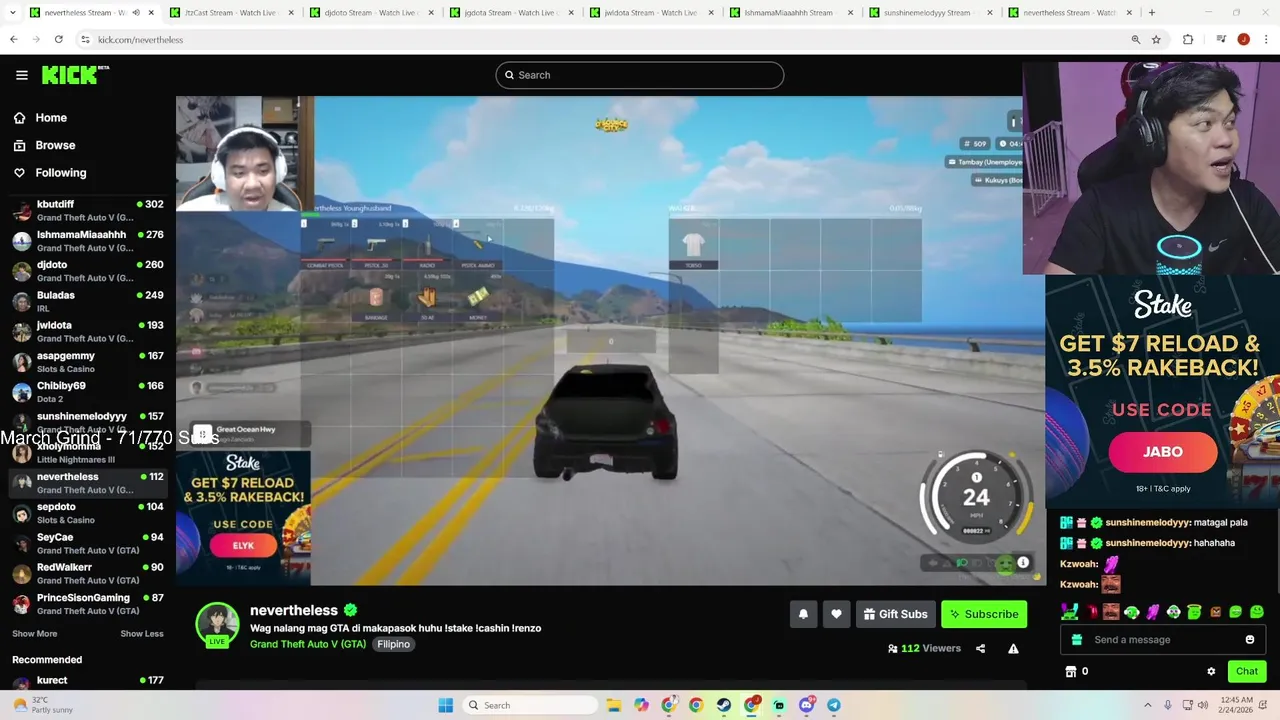
Task: Open Discord from taskbar
Action: tap(806, 705)
